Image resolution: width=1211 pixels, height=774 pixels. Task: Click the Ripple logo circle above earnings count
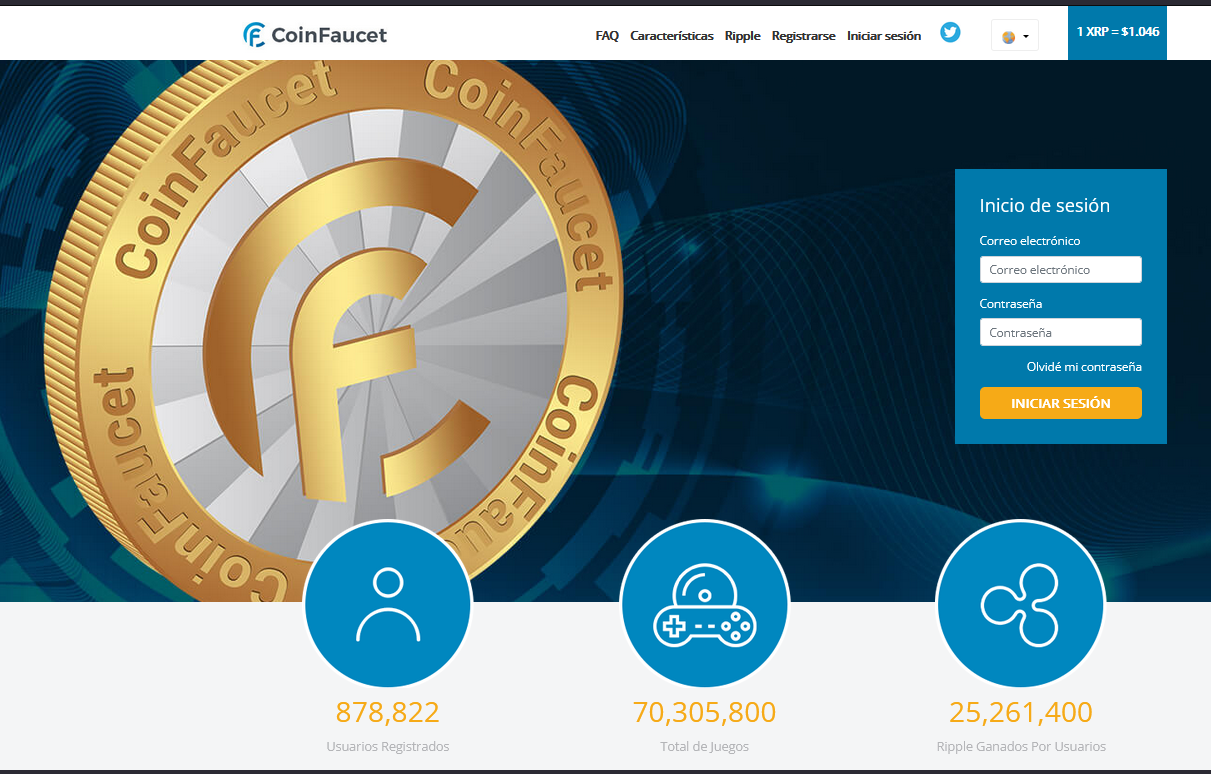[x=1020, y=604]
